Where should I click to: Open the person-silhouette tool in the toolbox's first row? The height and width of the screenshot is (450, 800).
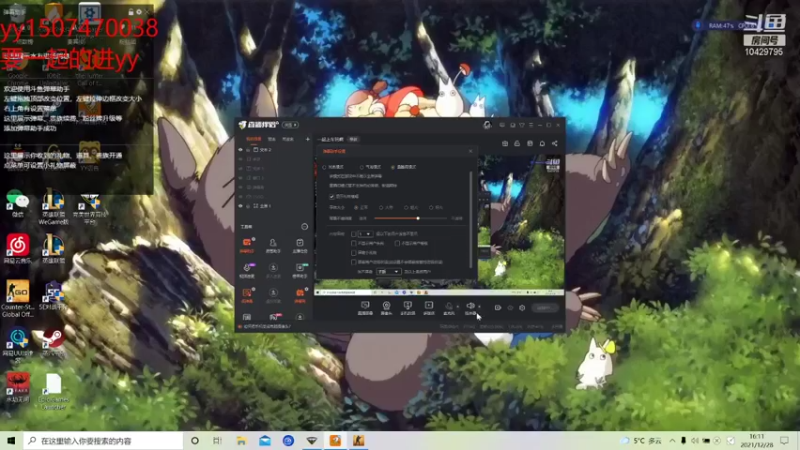(x=273, y=244)
